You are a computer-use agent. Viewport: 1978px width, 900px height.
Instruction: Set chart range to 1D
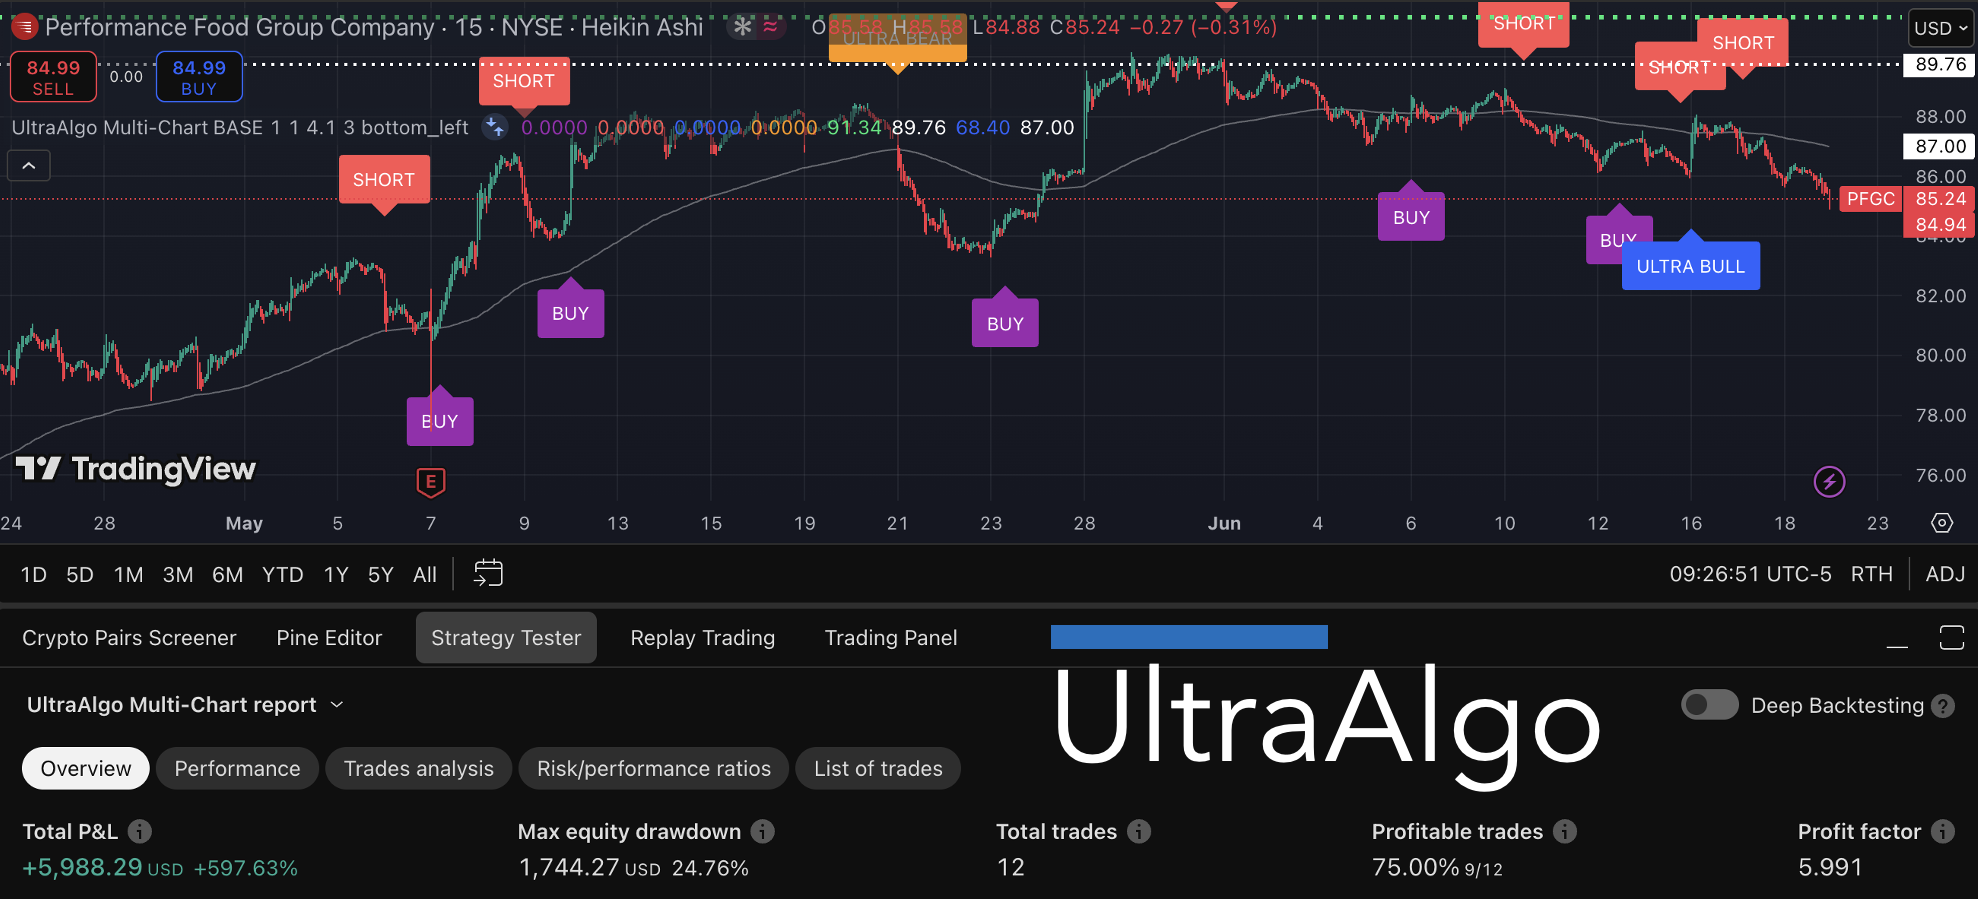[x=34, y=575]
